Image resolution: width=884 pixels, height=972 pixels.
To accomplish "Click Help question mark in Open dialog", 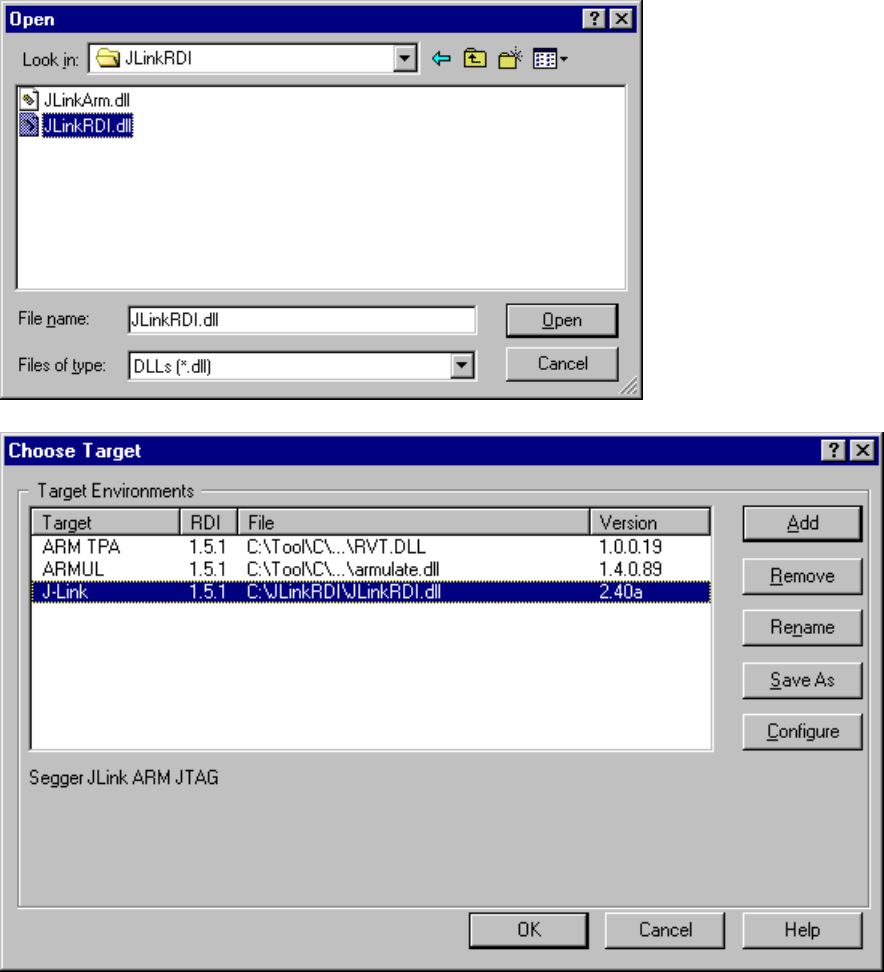I will click(594, 19).
